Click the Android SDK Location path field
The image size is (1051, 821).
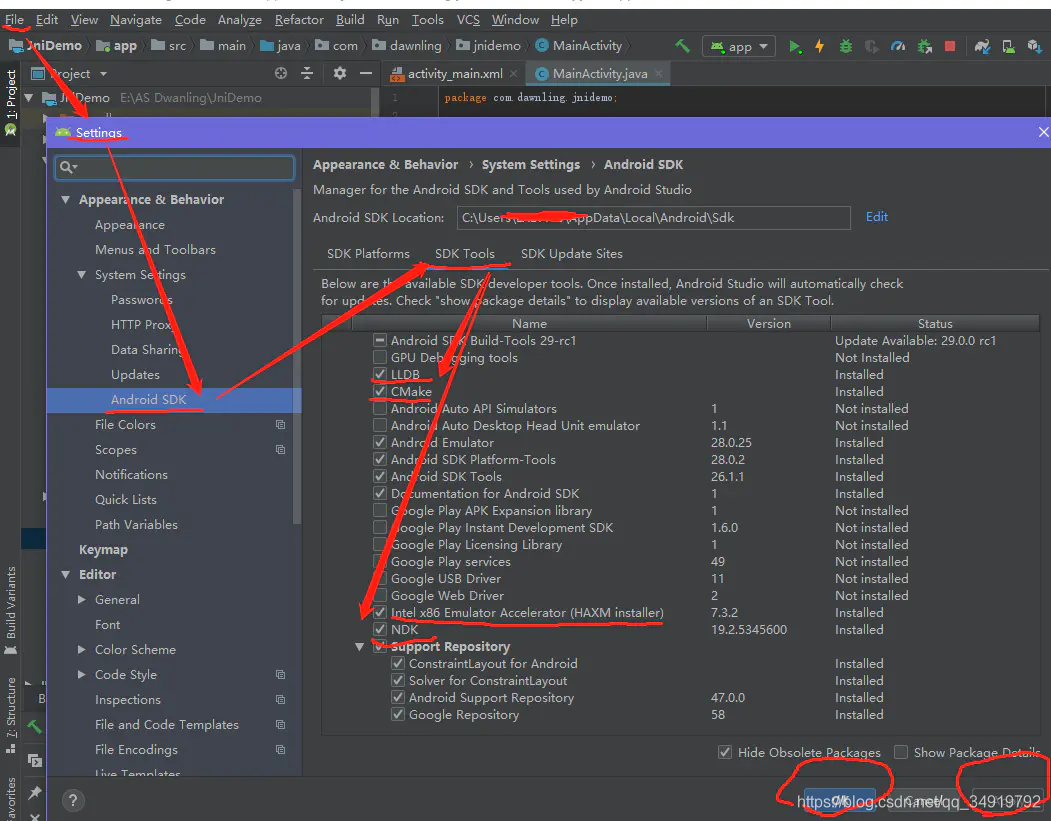tap(654, 217)
